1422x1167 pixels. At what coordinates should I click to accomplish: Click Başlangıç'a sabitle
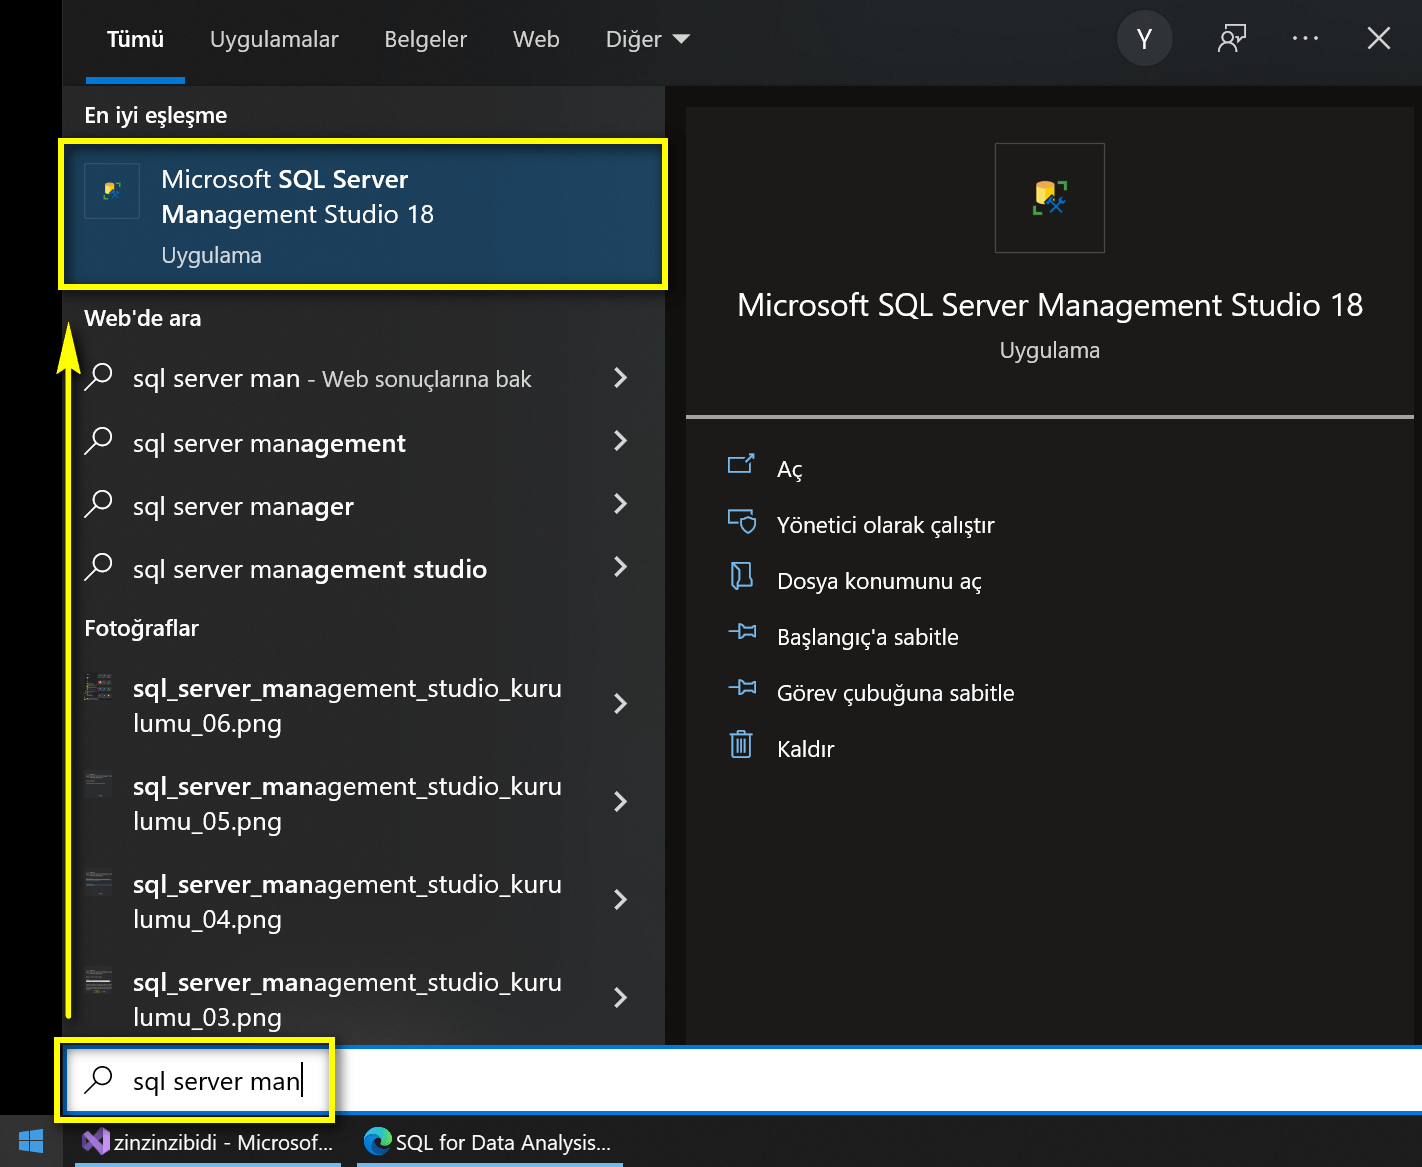pos(868,637)
